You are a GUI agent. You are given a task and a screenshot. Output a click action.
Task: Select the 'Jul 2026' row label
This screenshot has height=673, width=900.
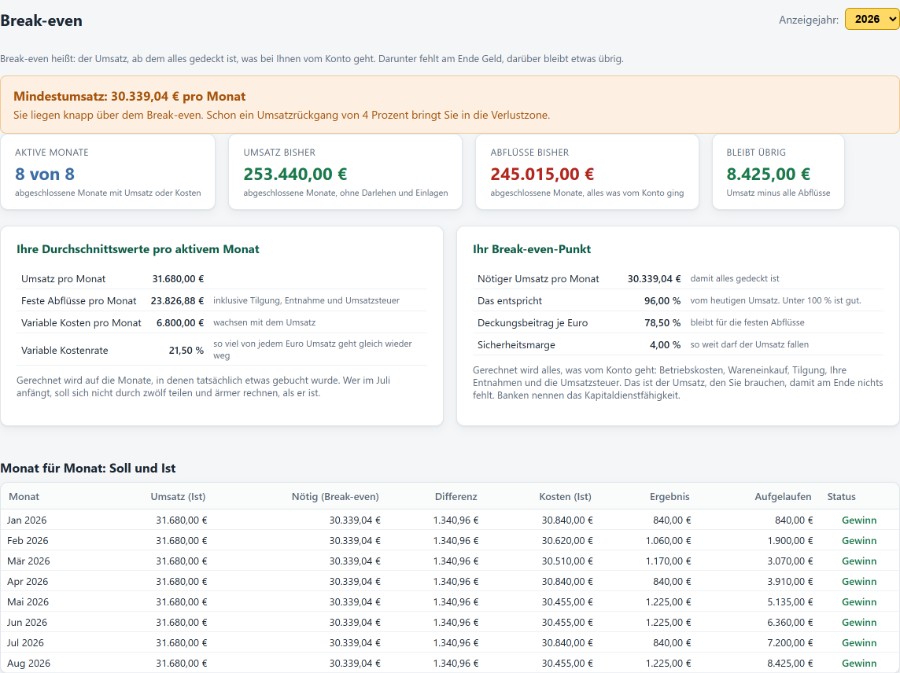(25, 643)
